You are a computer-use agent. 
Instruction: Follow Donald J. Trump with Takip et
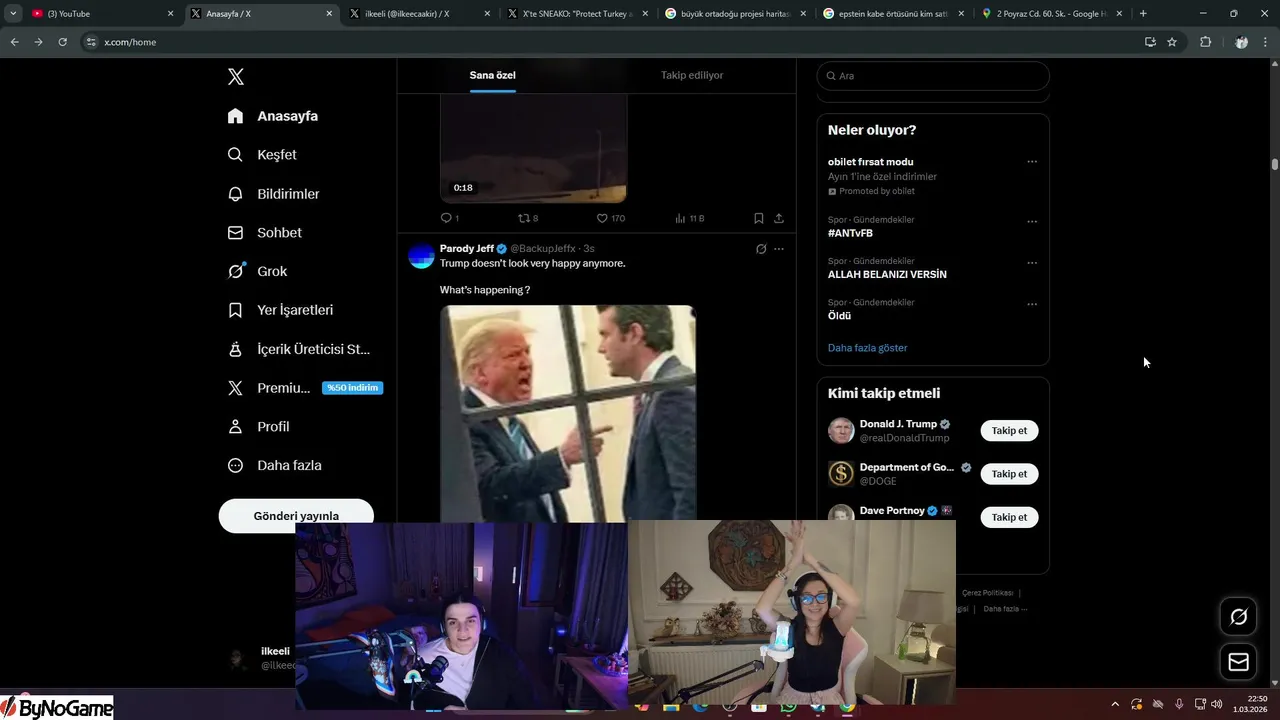[x=1009, y=431]
